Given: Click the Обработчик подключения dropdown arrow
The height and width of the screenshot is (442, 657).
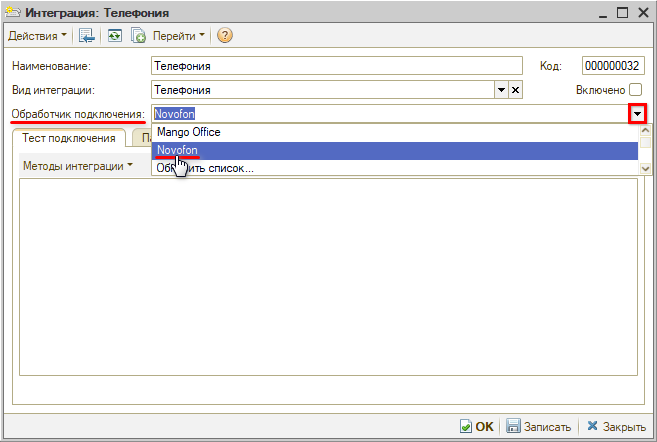Looking at the screenshot, I should (x=637, y=114).
